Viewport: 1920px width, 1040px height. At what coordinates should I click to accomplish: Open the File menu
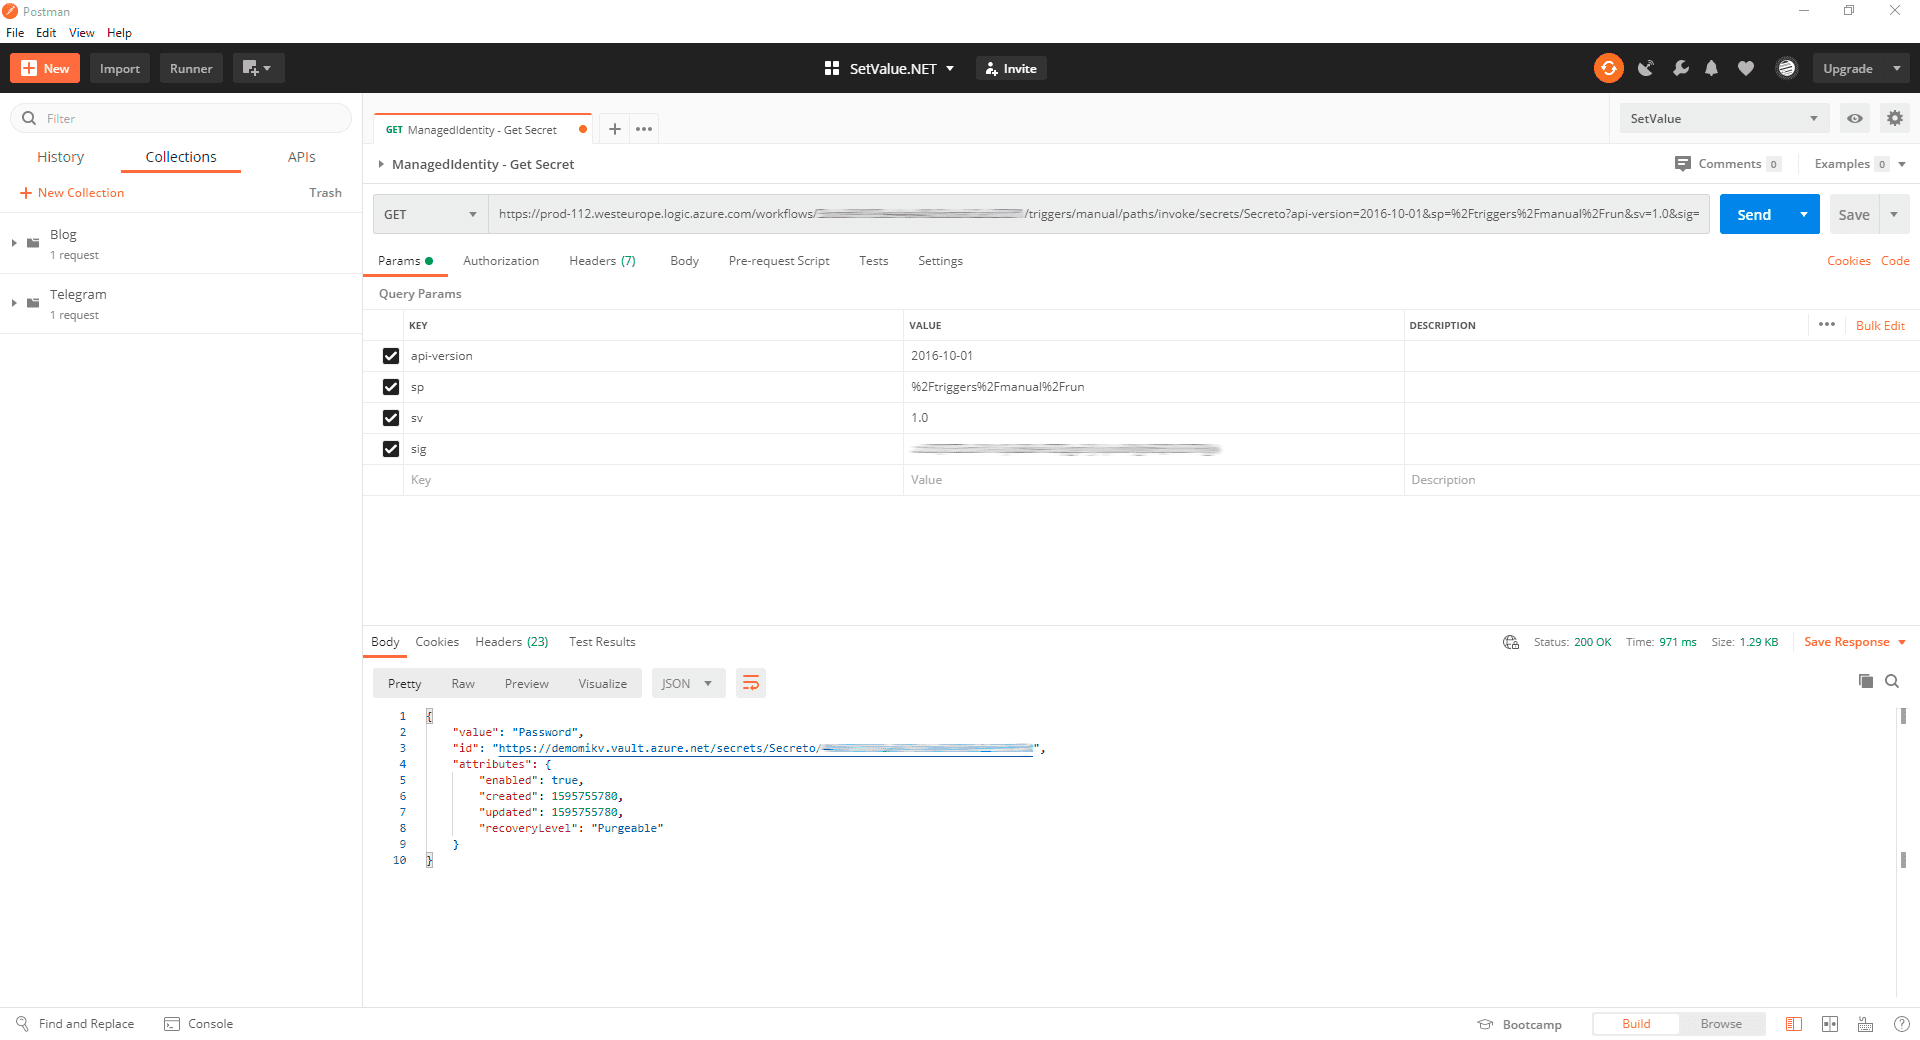pos(15,33)
